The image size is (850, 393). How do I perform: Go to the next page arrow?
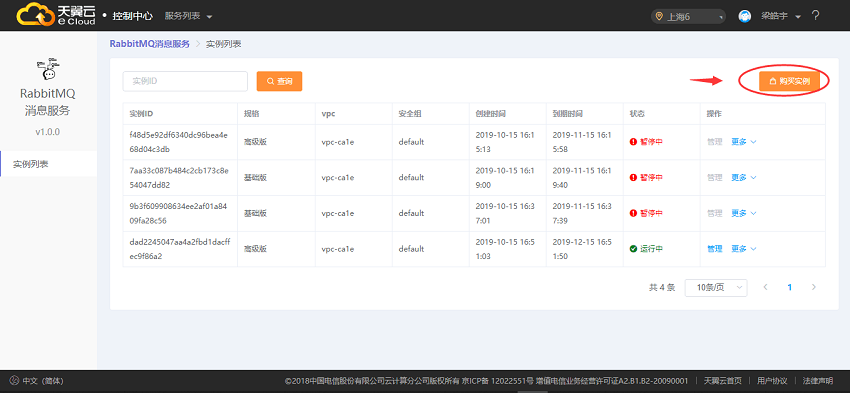pos(813,287)
